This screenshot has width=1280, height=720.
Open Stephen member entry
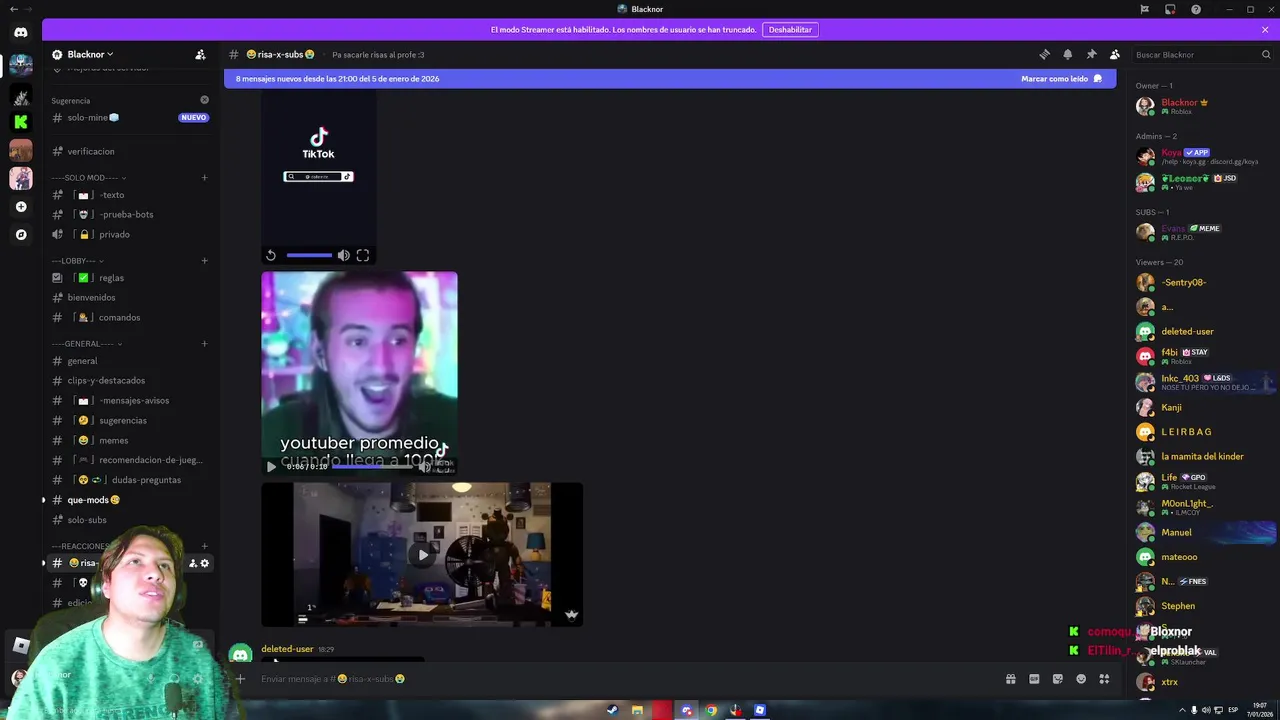tap(1203, 606)
